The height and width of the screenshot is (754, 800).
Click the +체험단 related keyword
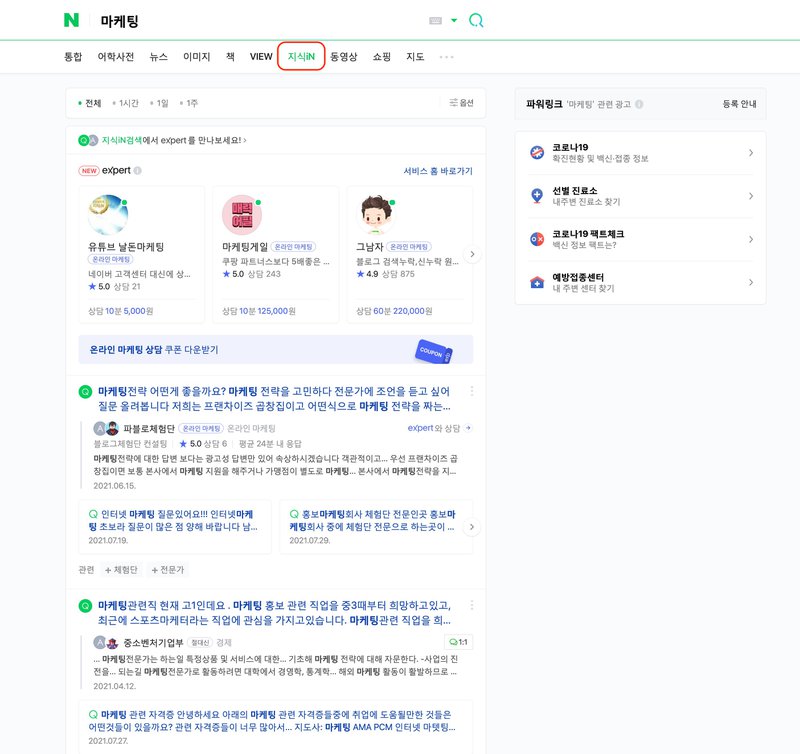tap(121, 570)
